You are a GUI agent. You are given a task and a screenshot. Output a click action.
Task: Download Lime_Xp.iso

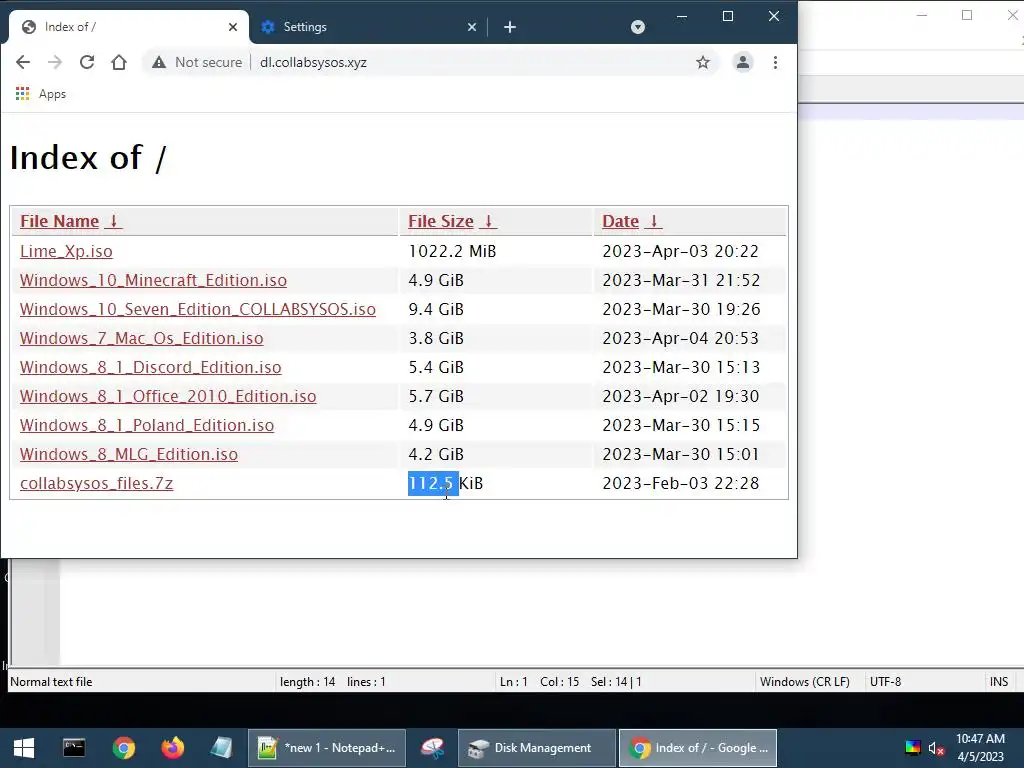click(66, 251)
